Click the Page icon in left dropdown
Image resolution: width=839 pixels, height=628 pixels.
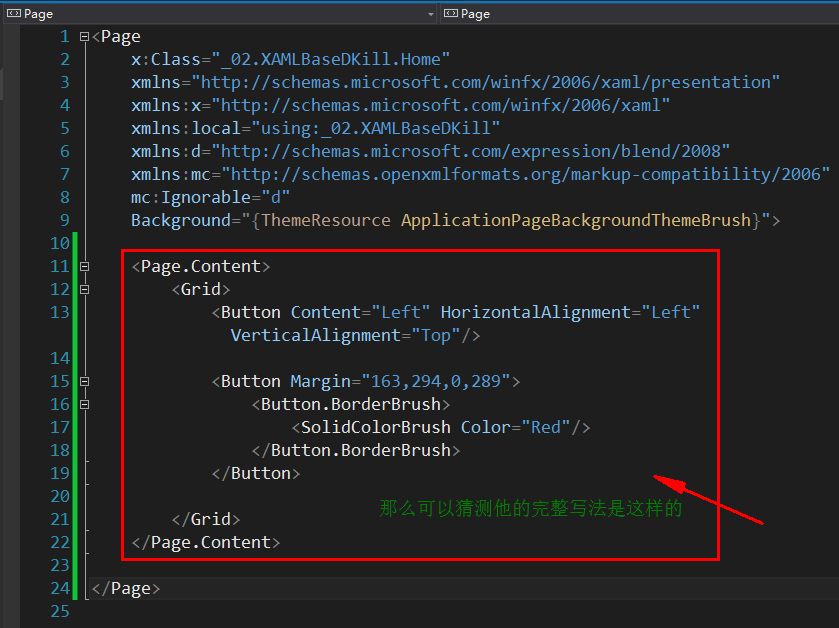[14, 13]
